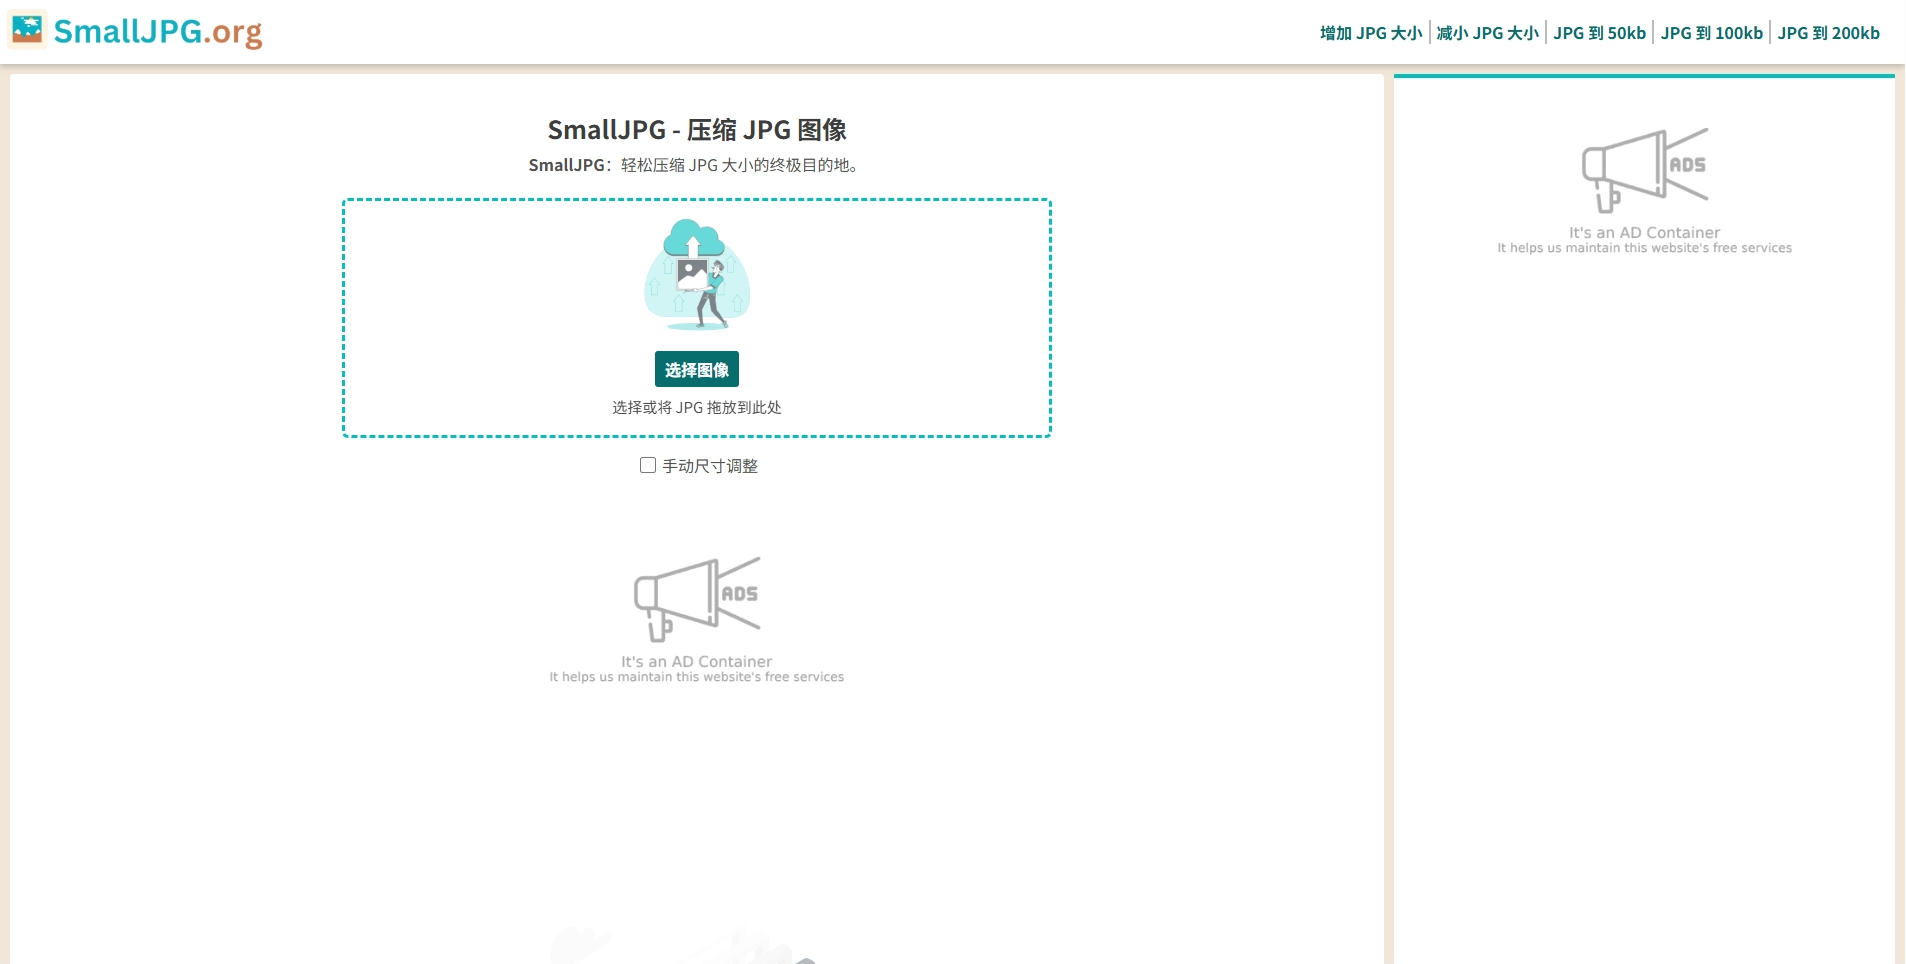Viewport: 1906px width, 964px height.
Task: Open the SmallJPG.org home link text
Action: click(x=158, y=32)
